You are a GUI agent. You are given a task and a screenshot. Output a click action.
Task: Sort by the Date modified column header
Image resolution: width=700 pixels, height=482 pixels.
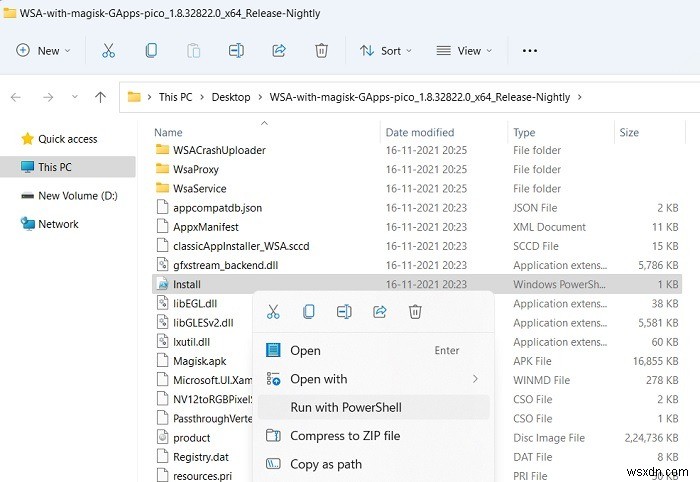420,132
